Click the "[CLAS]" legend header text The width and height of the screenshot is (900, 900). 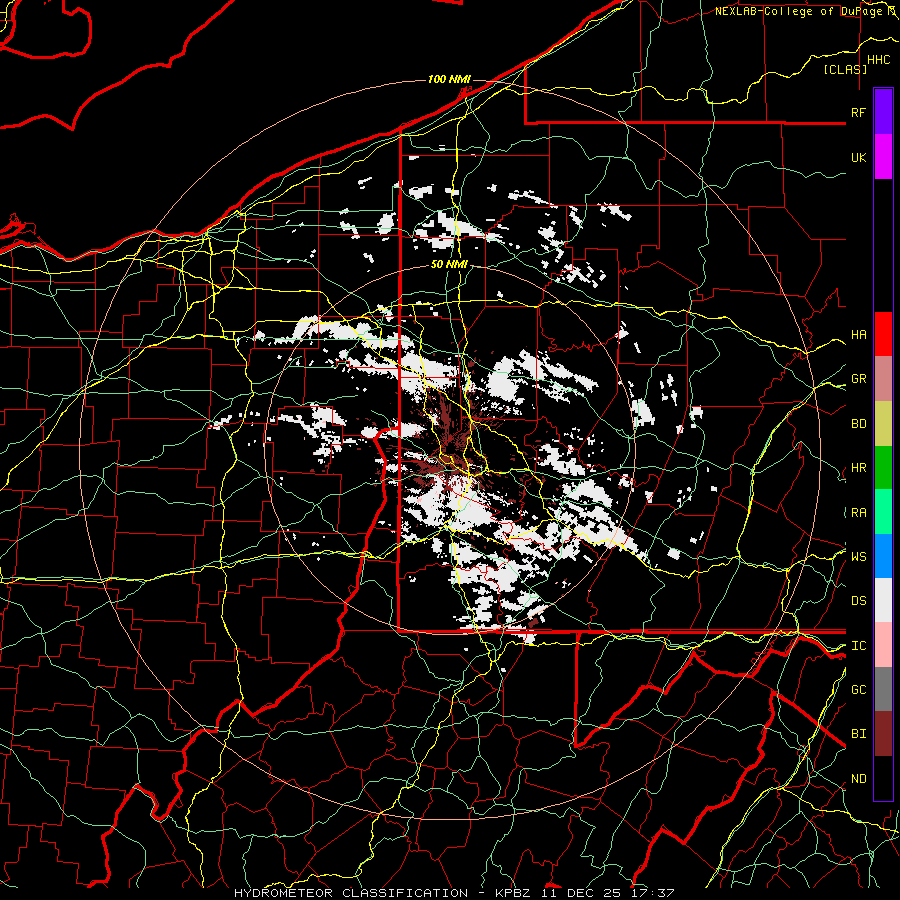tap(845, 69)
